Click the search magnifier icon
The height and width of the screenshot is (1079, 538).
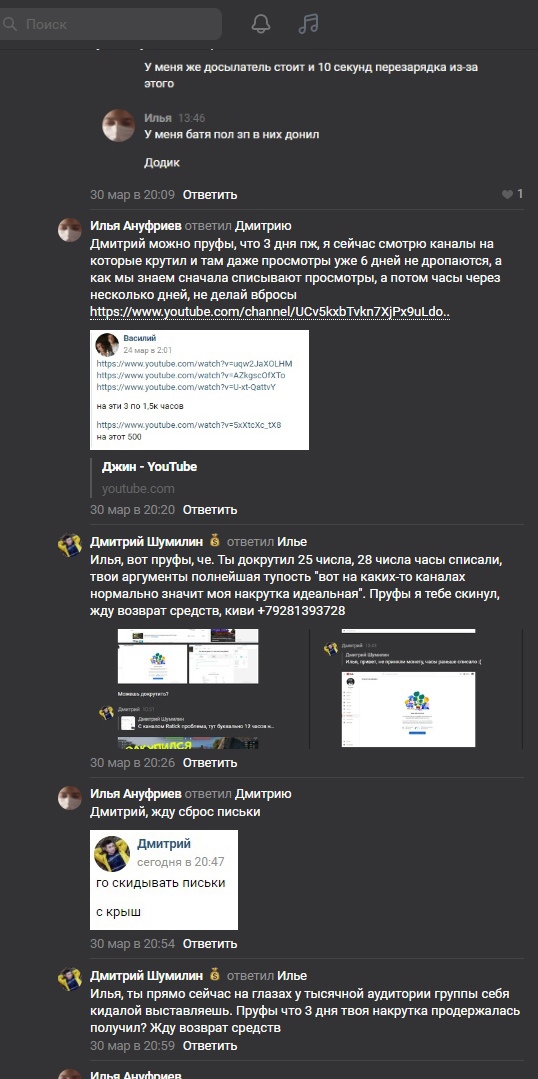click(x=10, y=24)
